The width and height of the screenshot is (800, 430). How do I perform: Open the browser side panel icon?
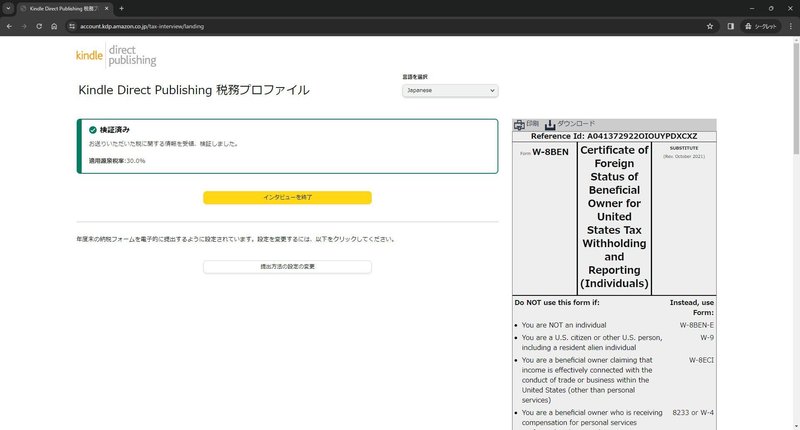pos(731,26)
